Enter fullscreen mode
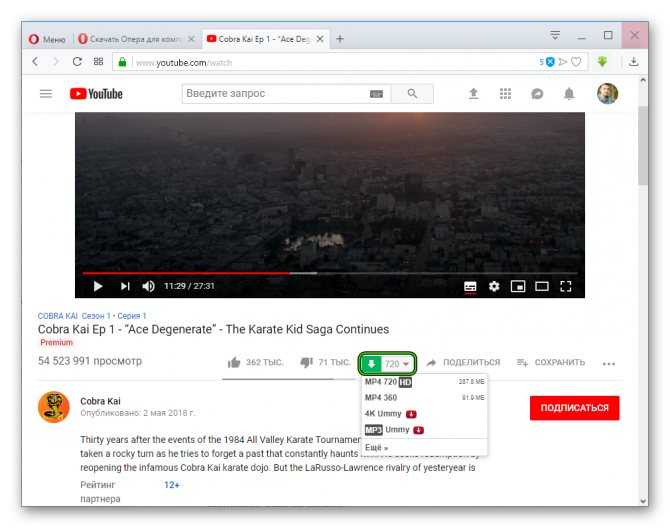This screenshot has height=528, width=670. pyautogui.click(x=566, y=286)
